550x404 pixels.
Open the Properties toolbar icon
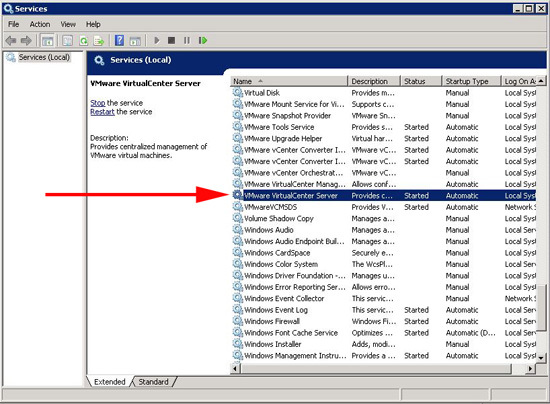tap(67, 41)
